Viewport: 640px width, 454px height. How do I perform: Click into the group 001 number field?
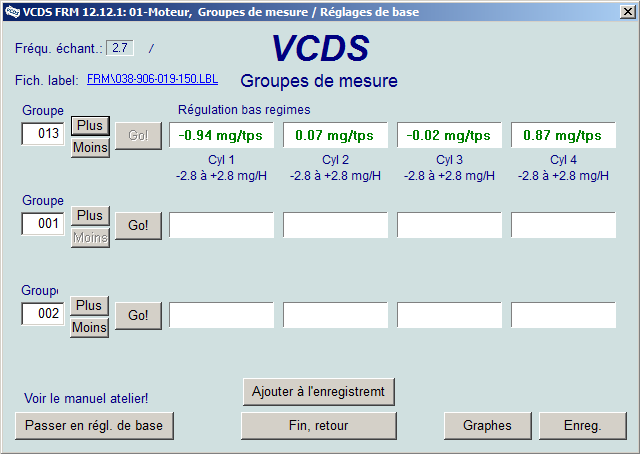(x=44, y=224)
